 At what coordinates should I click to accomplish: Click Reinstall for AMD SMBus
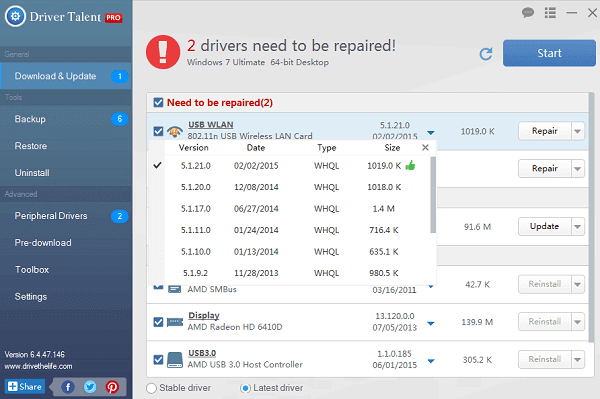(x=545, y=284)
